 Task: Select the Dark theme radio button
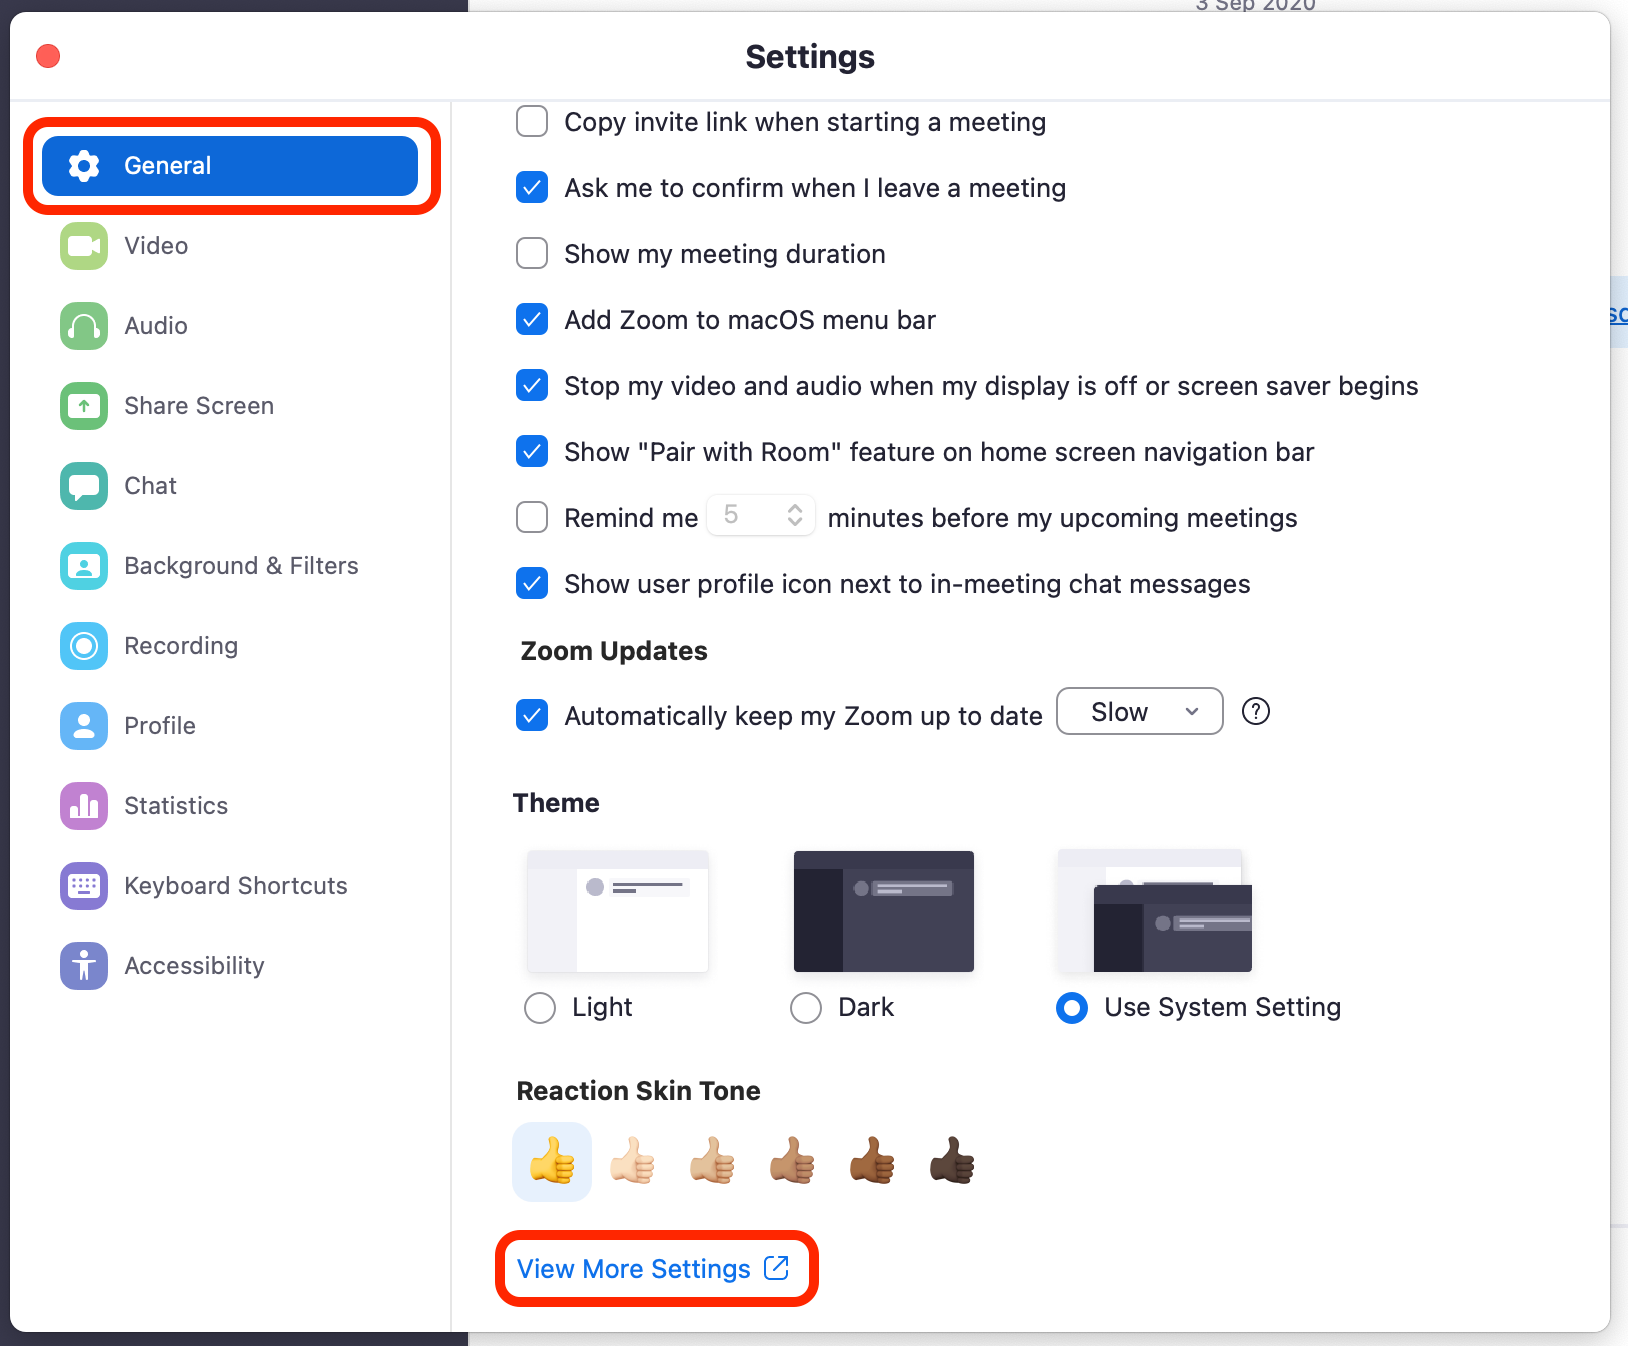click(806, 1008)
